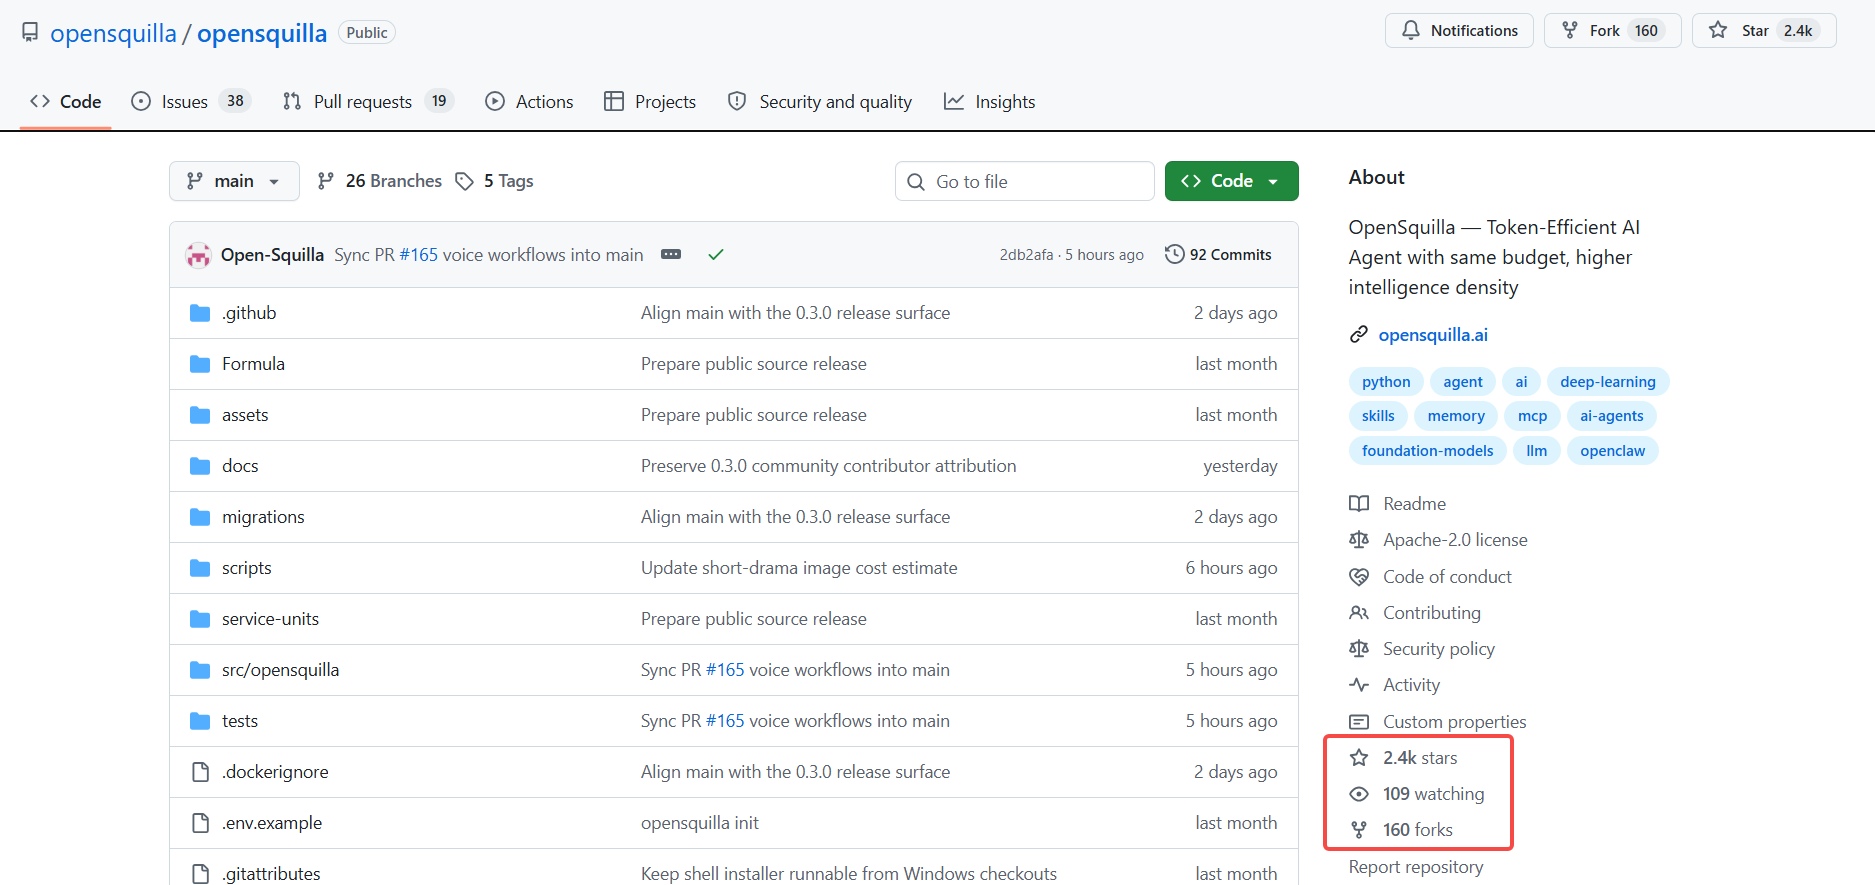Select the foundation-models topic tag
The image size is (1875, 885).
point(1428,451)
